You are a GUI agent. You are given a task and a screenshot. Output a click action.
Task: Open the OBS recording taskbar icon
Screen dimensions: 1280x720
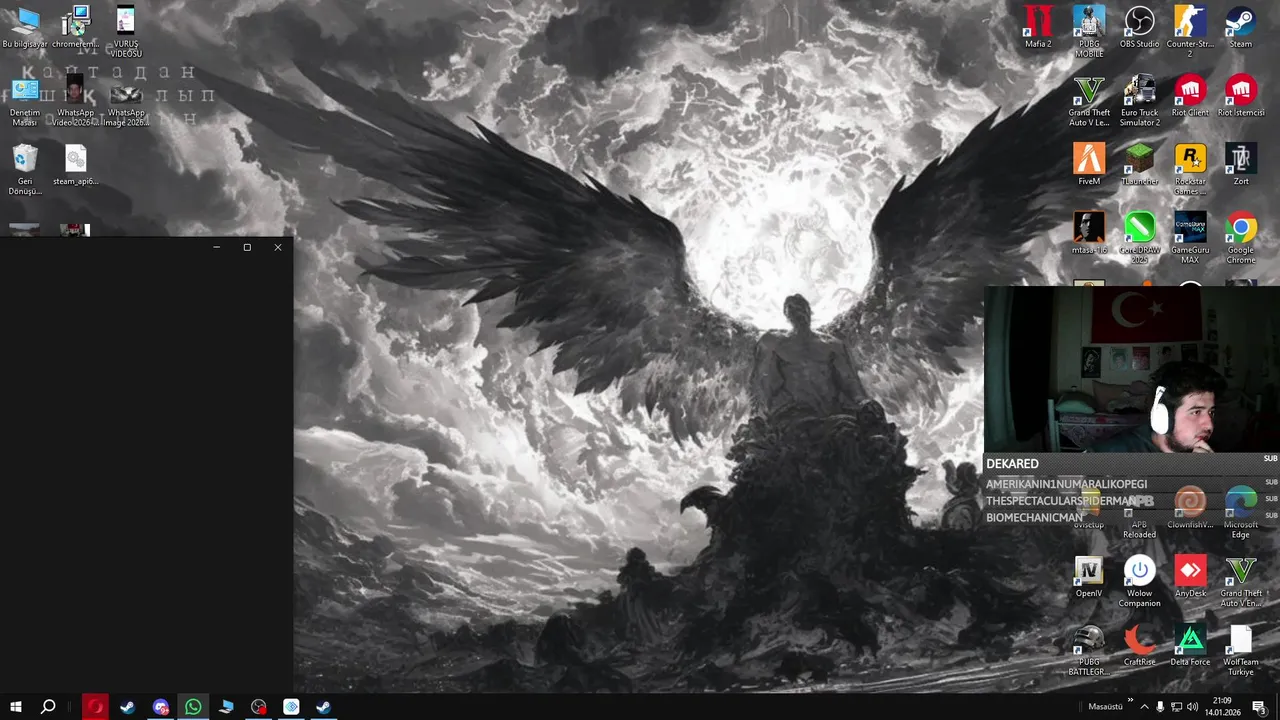pos(259,707)
